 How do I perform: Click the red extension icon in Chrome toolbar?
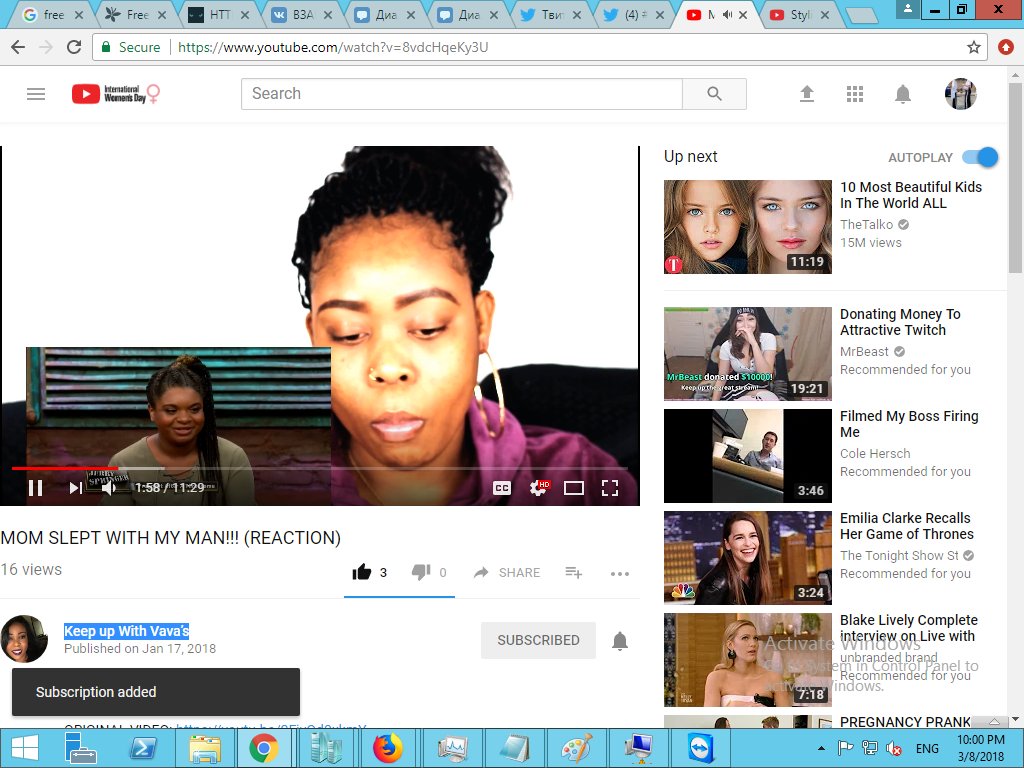[1006, 47]
